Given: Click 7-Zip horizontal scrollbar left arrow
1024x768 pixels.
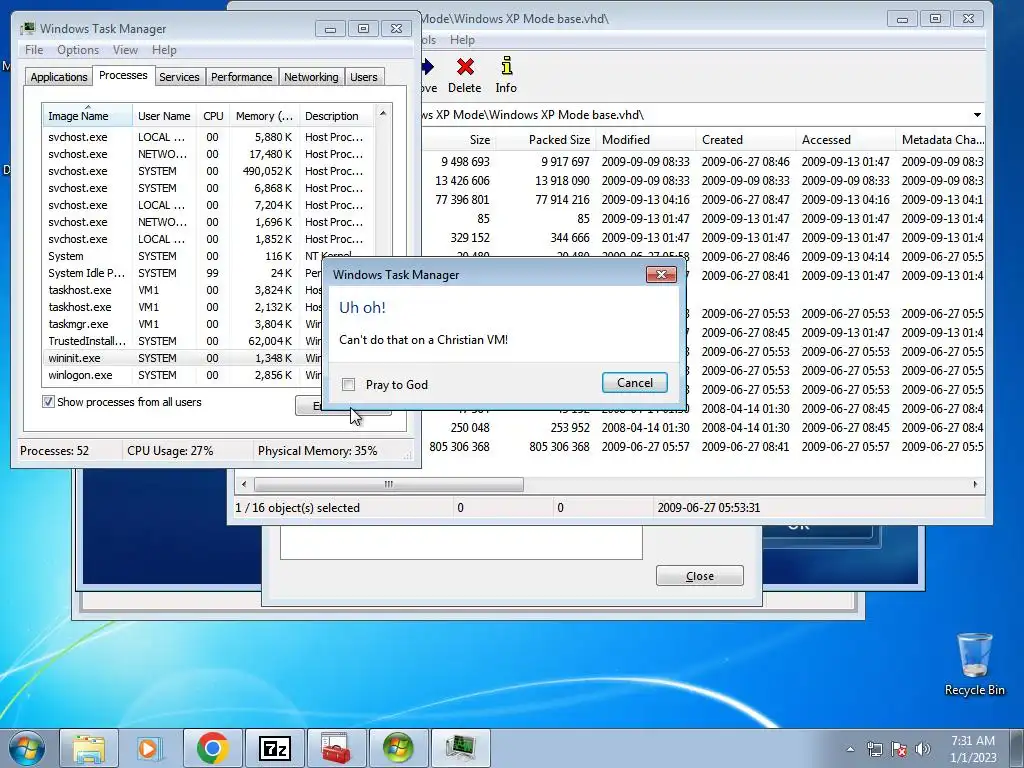Looking at the screenshot, I should 244,485.
